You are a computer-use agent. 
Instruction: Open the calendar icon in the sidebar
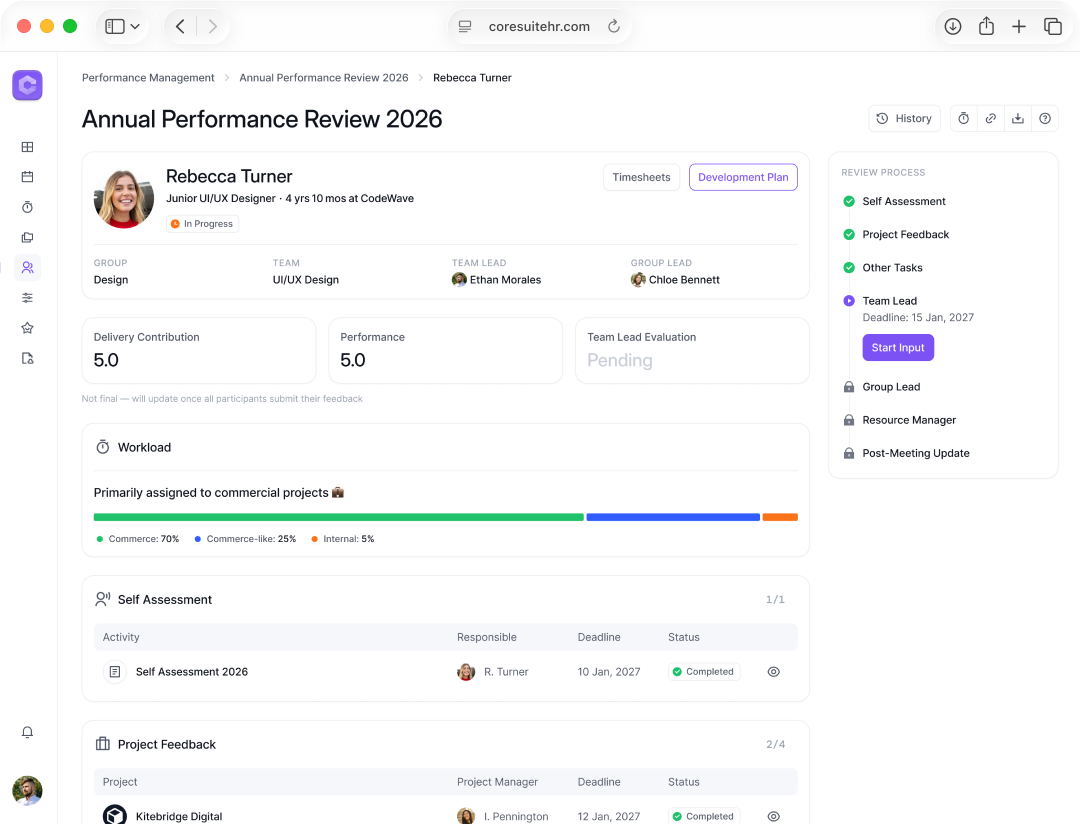[x=27, y=177]
